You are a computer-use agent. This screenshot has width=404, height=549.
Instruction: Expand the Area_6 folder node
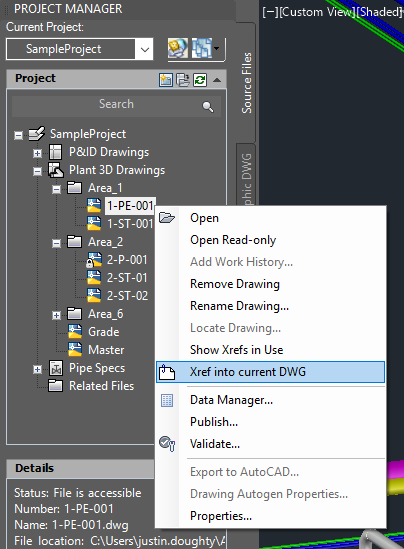point(56,315)
